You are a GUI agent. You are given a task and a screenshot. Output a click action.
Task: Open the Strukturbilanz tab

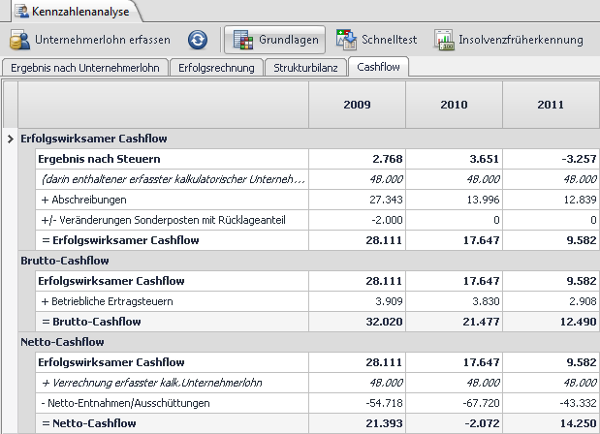(305, 68)
